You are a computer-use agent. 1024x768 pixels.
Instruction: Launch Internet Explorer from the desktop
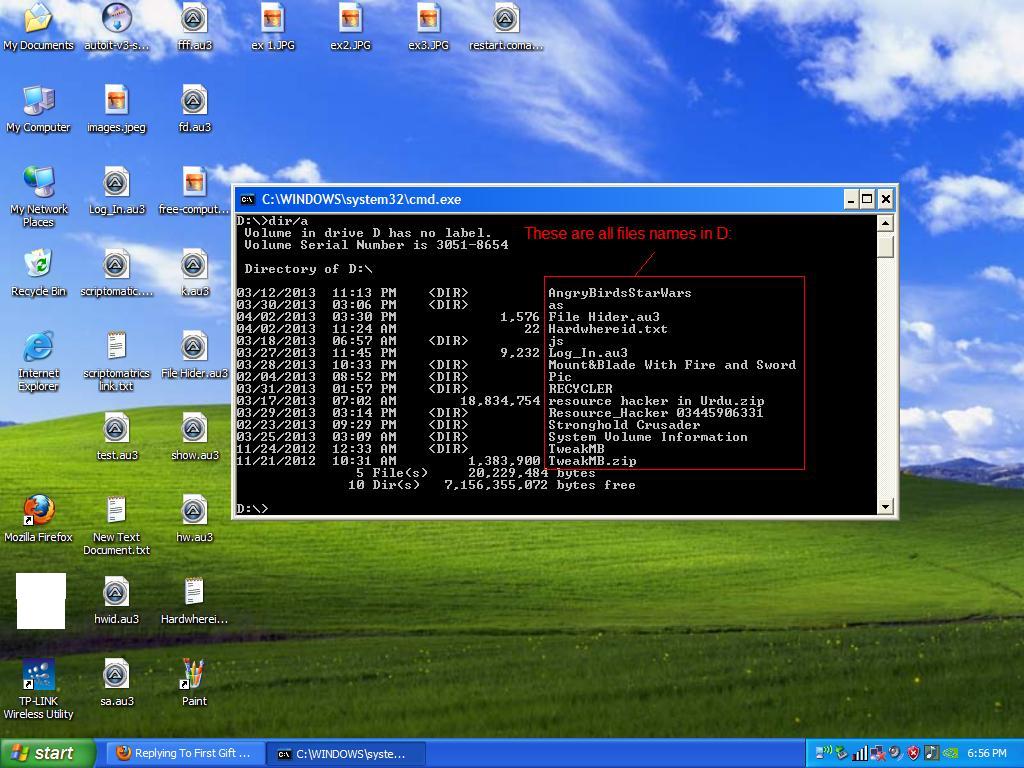pos(39,360)
